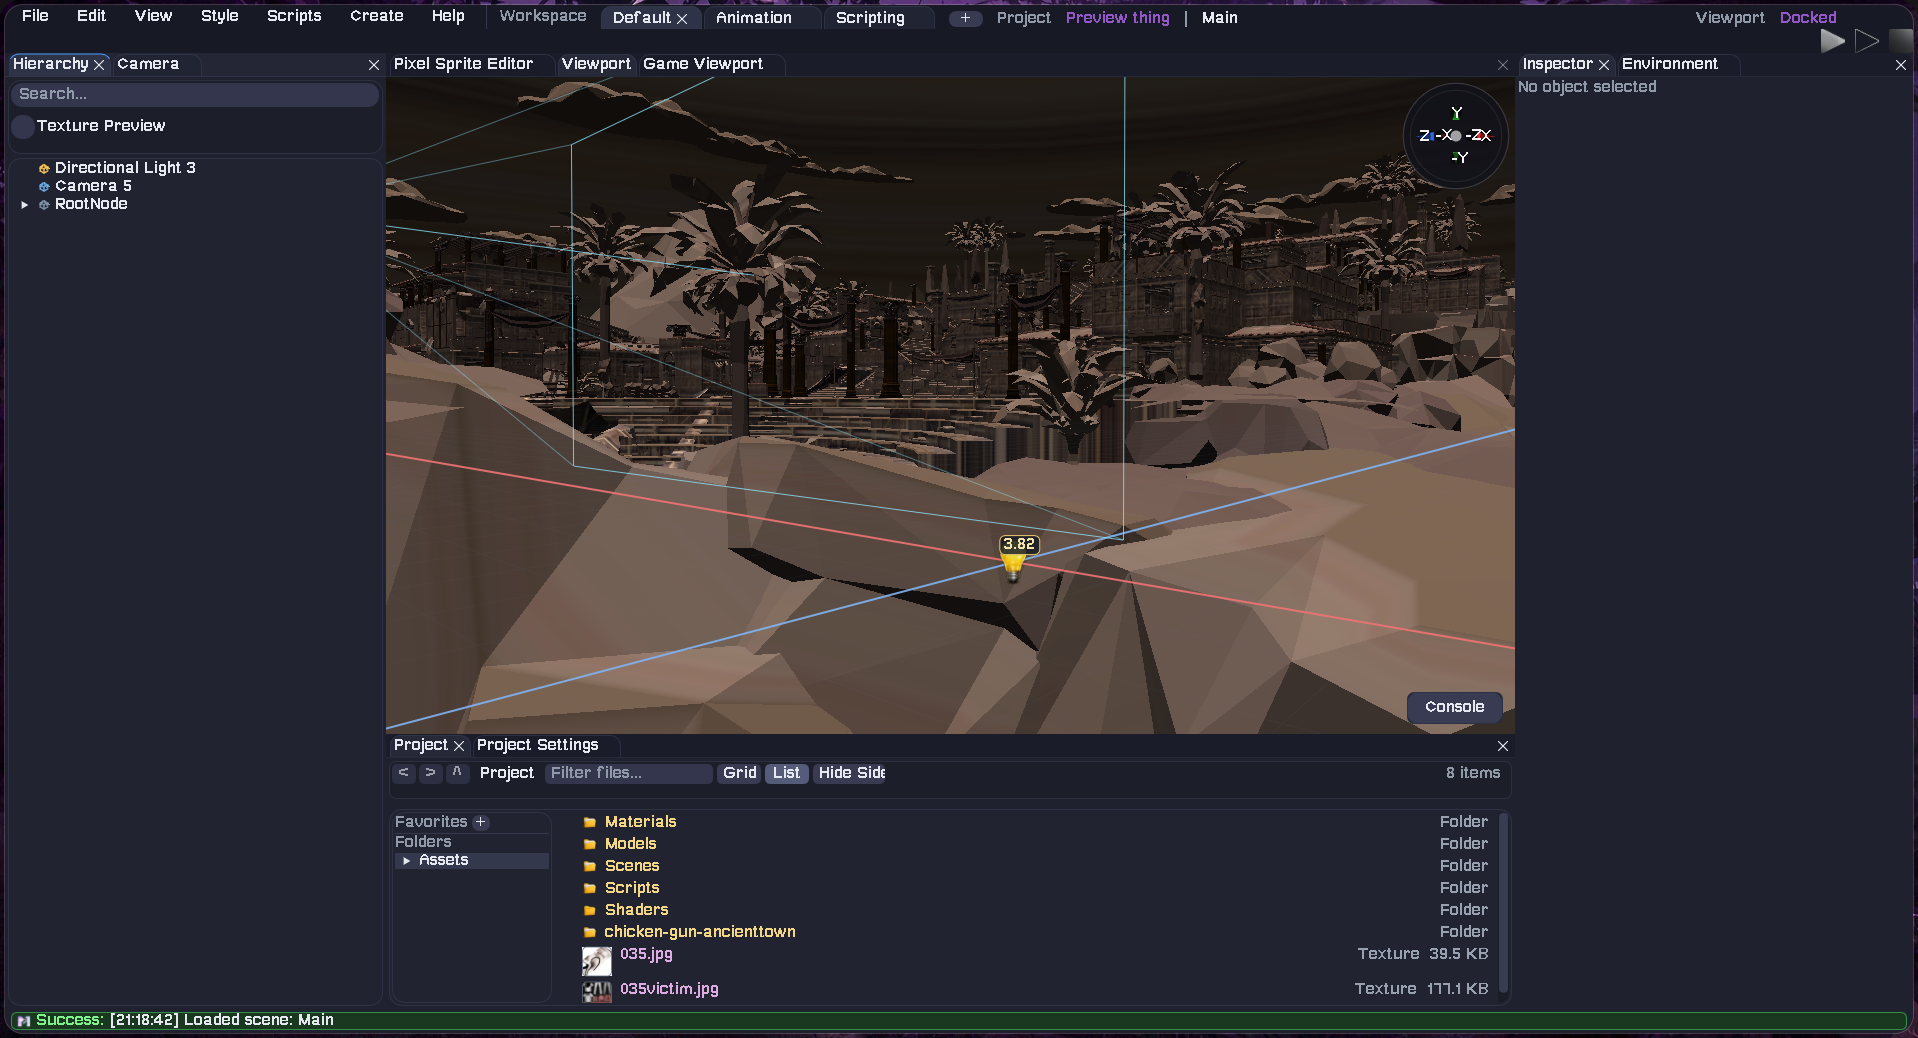Click the up-directory arrow in the Project panel
The image size is (1918, 1038).
coord(457,773)
